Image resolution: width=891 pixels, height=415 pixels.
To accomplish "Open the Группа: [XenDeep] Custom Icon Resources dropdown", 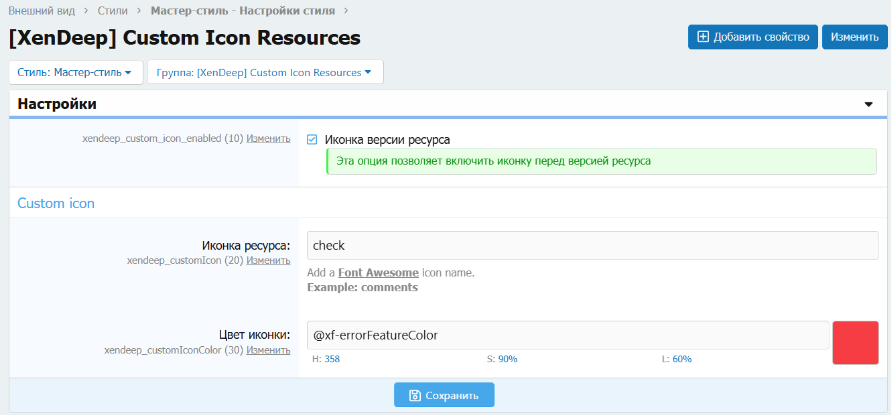I will [264, 73].
